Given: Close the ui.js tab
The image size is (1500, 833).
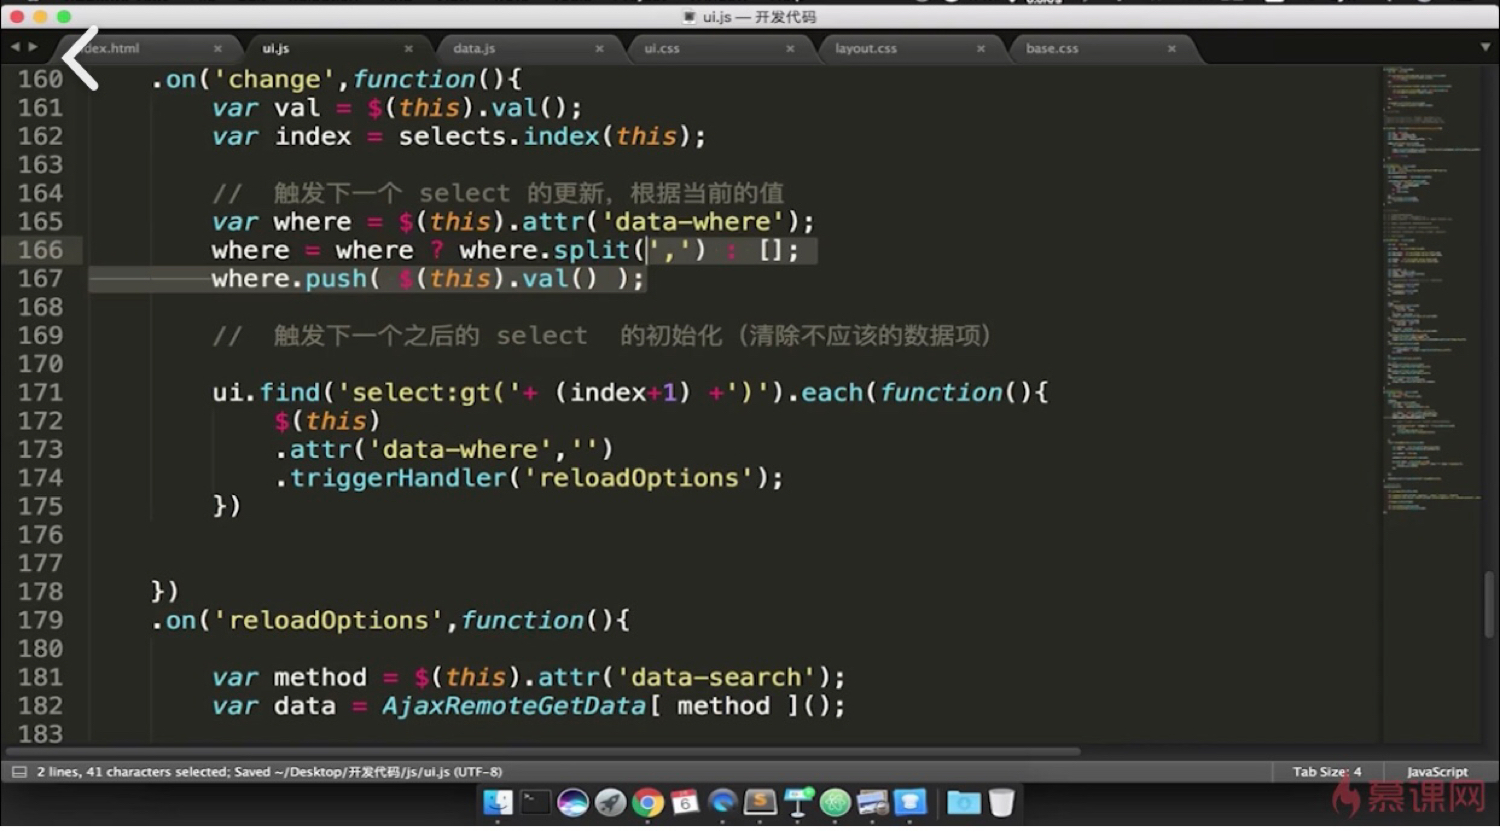Looking at the screenshot, I should 408,48.
